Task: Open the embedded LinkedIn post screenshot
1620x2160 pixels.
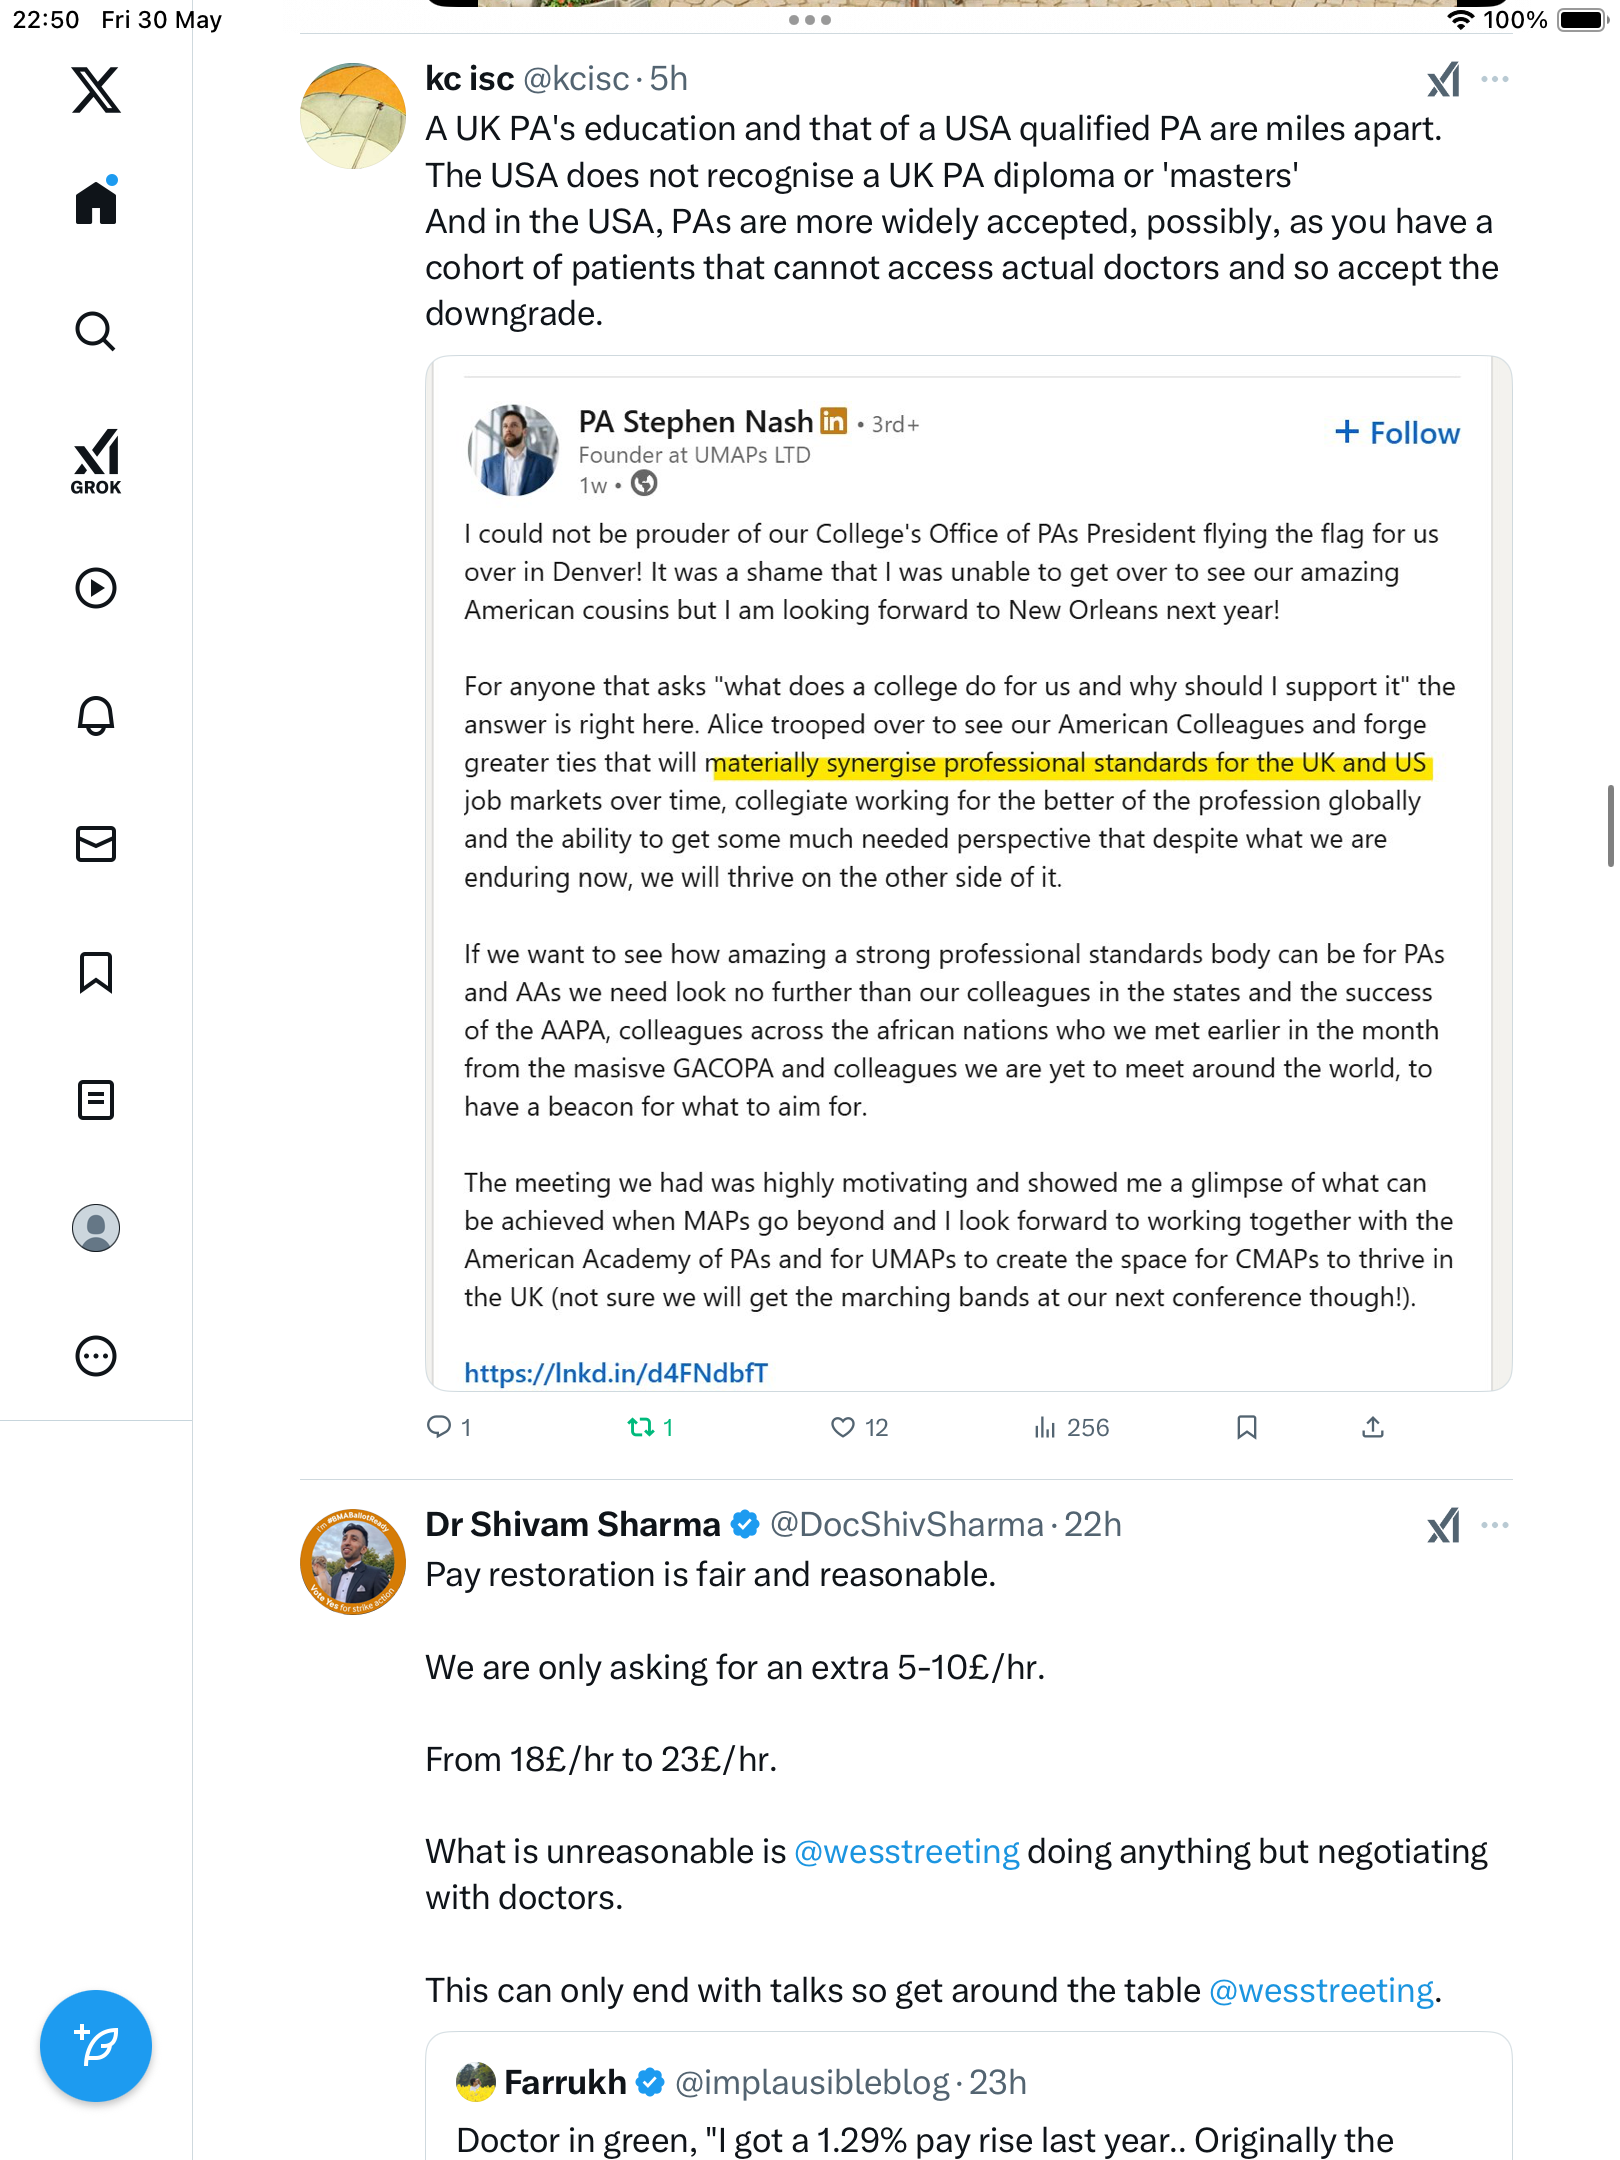Action: point(968,873)
